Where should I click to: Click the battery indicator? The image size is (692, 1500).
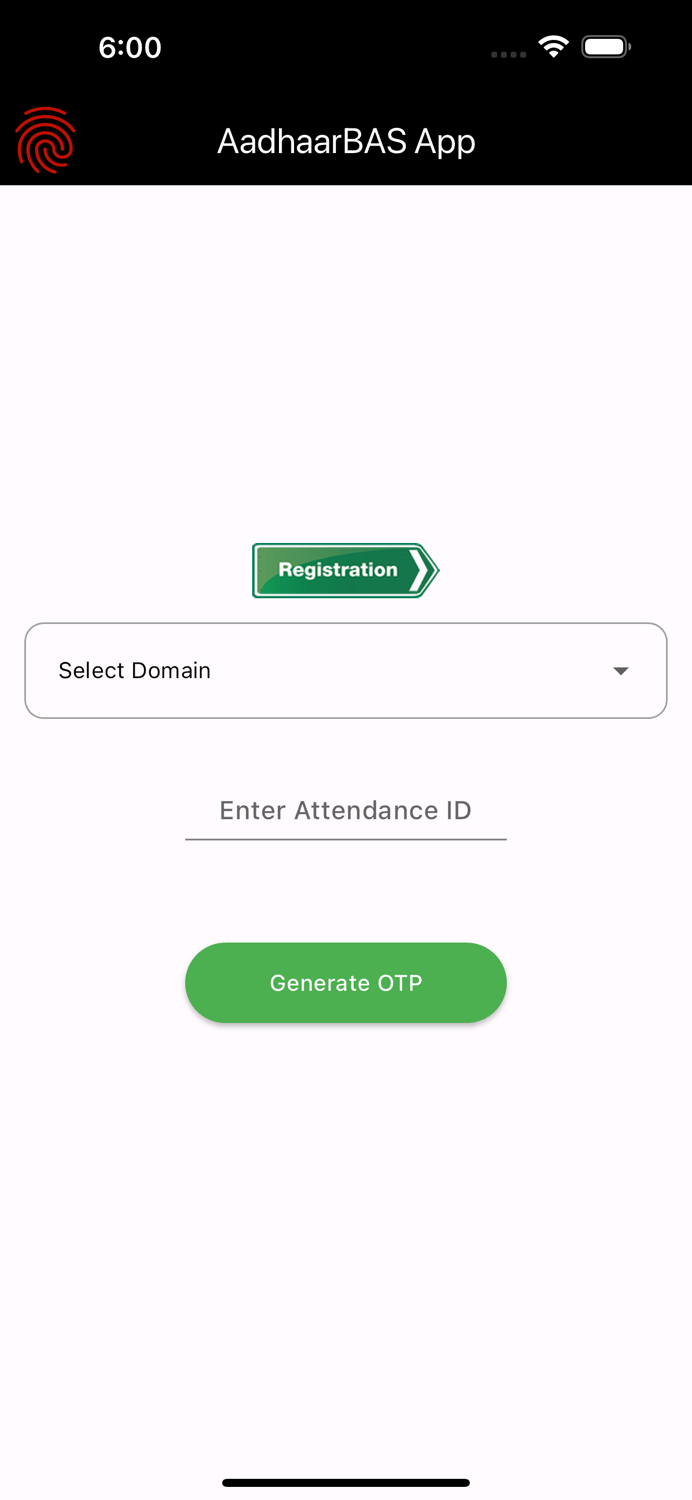pyautogui.click(x=604, y=45)
